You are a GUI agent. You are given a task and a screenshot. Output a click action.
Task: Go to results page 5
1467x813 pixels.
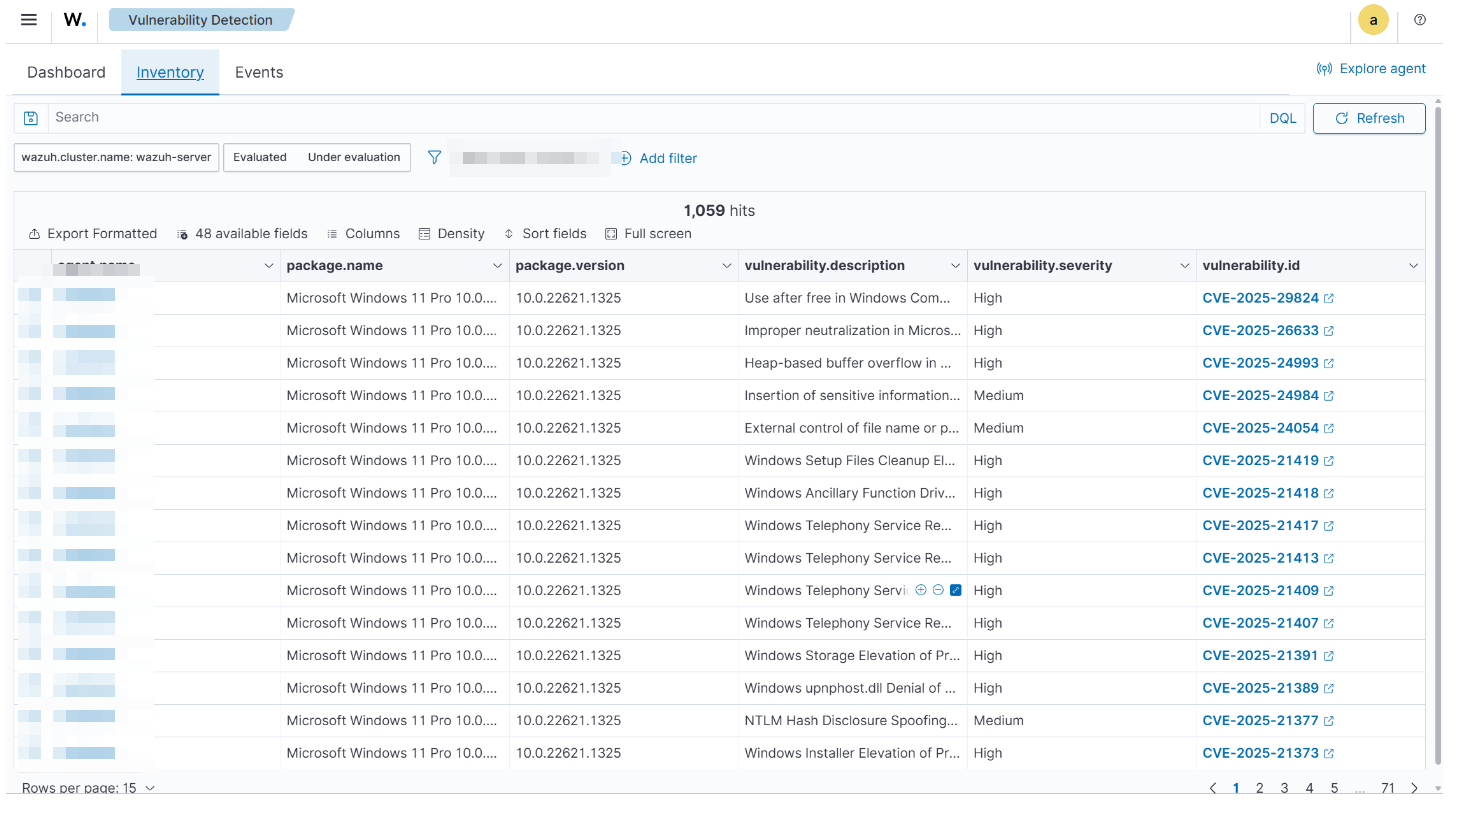[x=1334, y=788]
